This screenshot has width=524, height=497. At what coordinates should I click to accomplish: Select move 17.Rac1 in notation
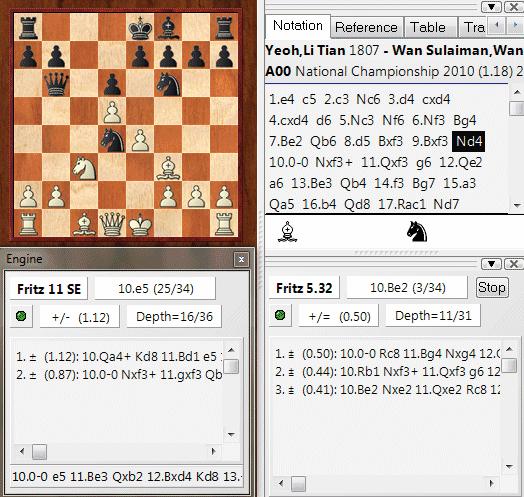point(402,204)
